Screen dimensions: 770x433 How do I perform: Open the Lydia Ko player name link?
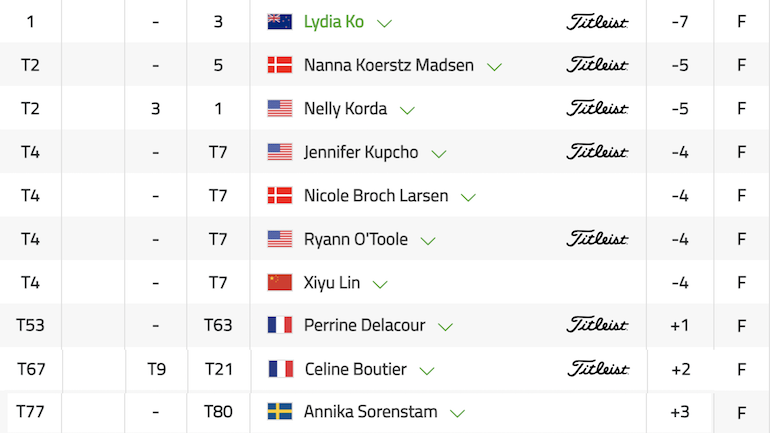pyautogui.click(x=333, y=22)
